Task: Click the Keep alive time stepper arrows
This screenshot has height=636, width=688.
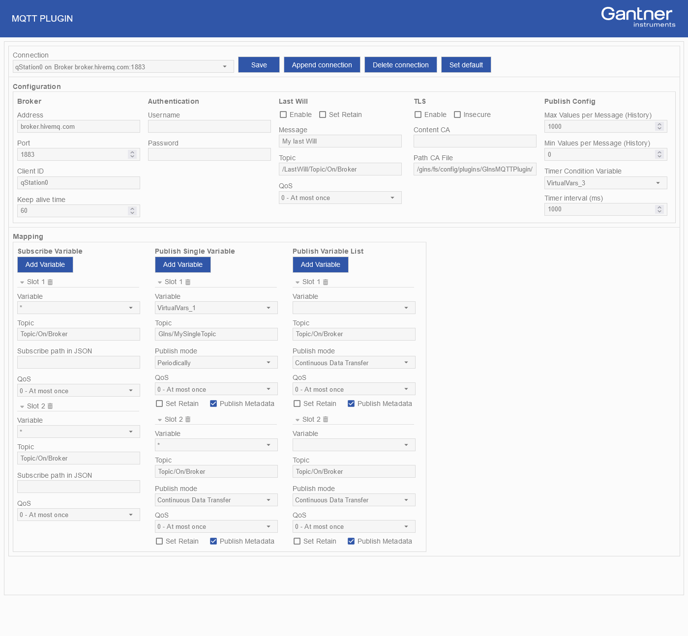Action: coord(132,211)
